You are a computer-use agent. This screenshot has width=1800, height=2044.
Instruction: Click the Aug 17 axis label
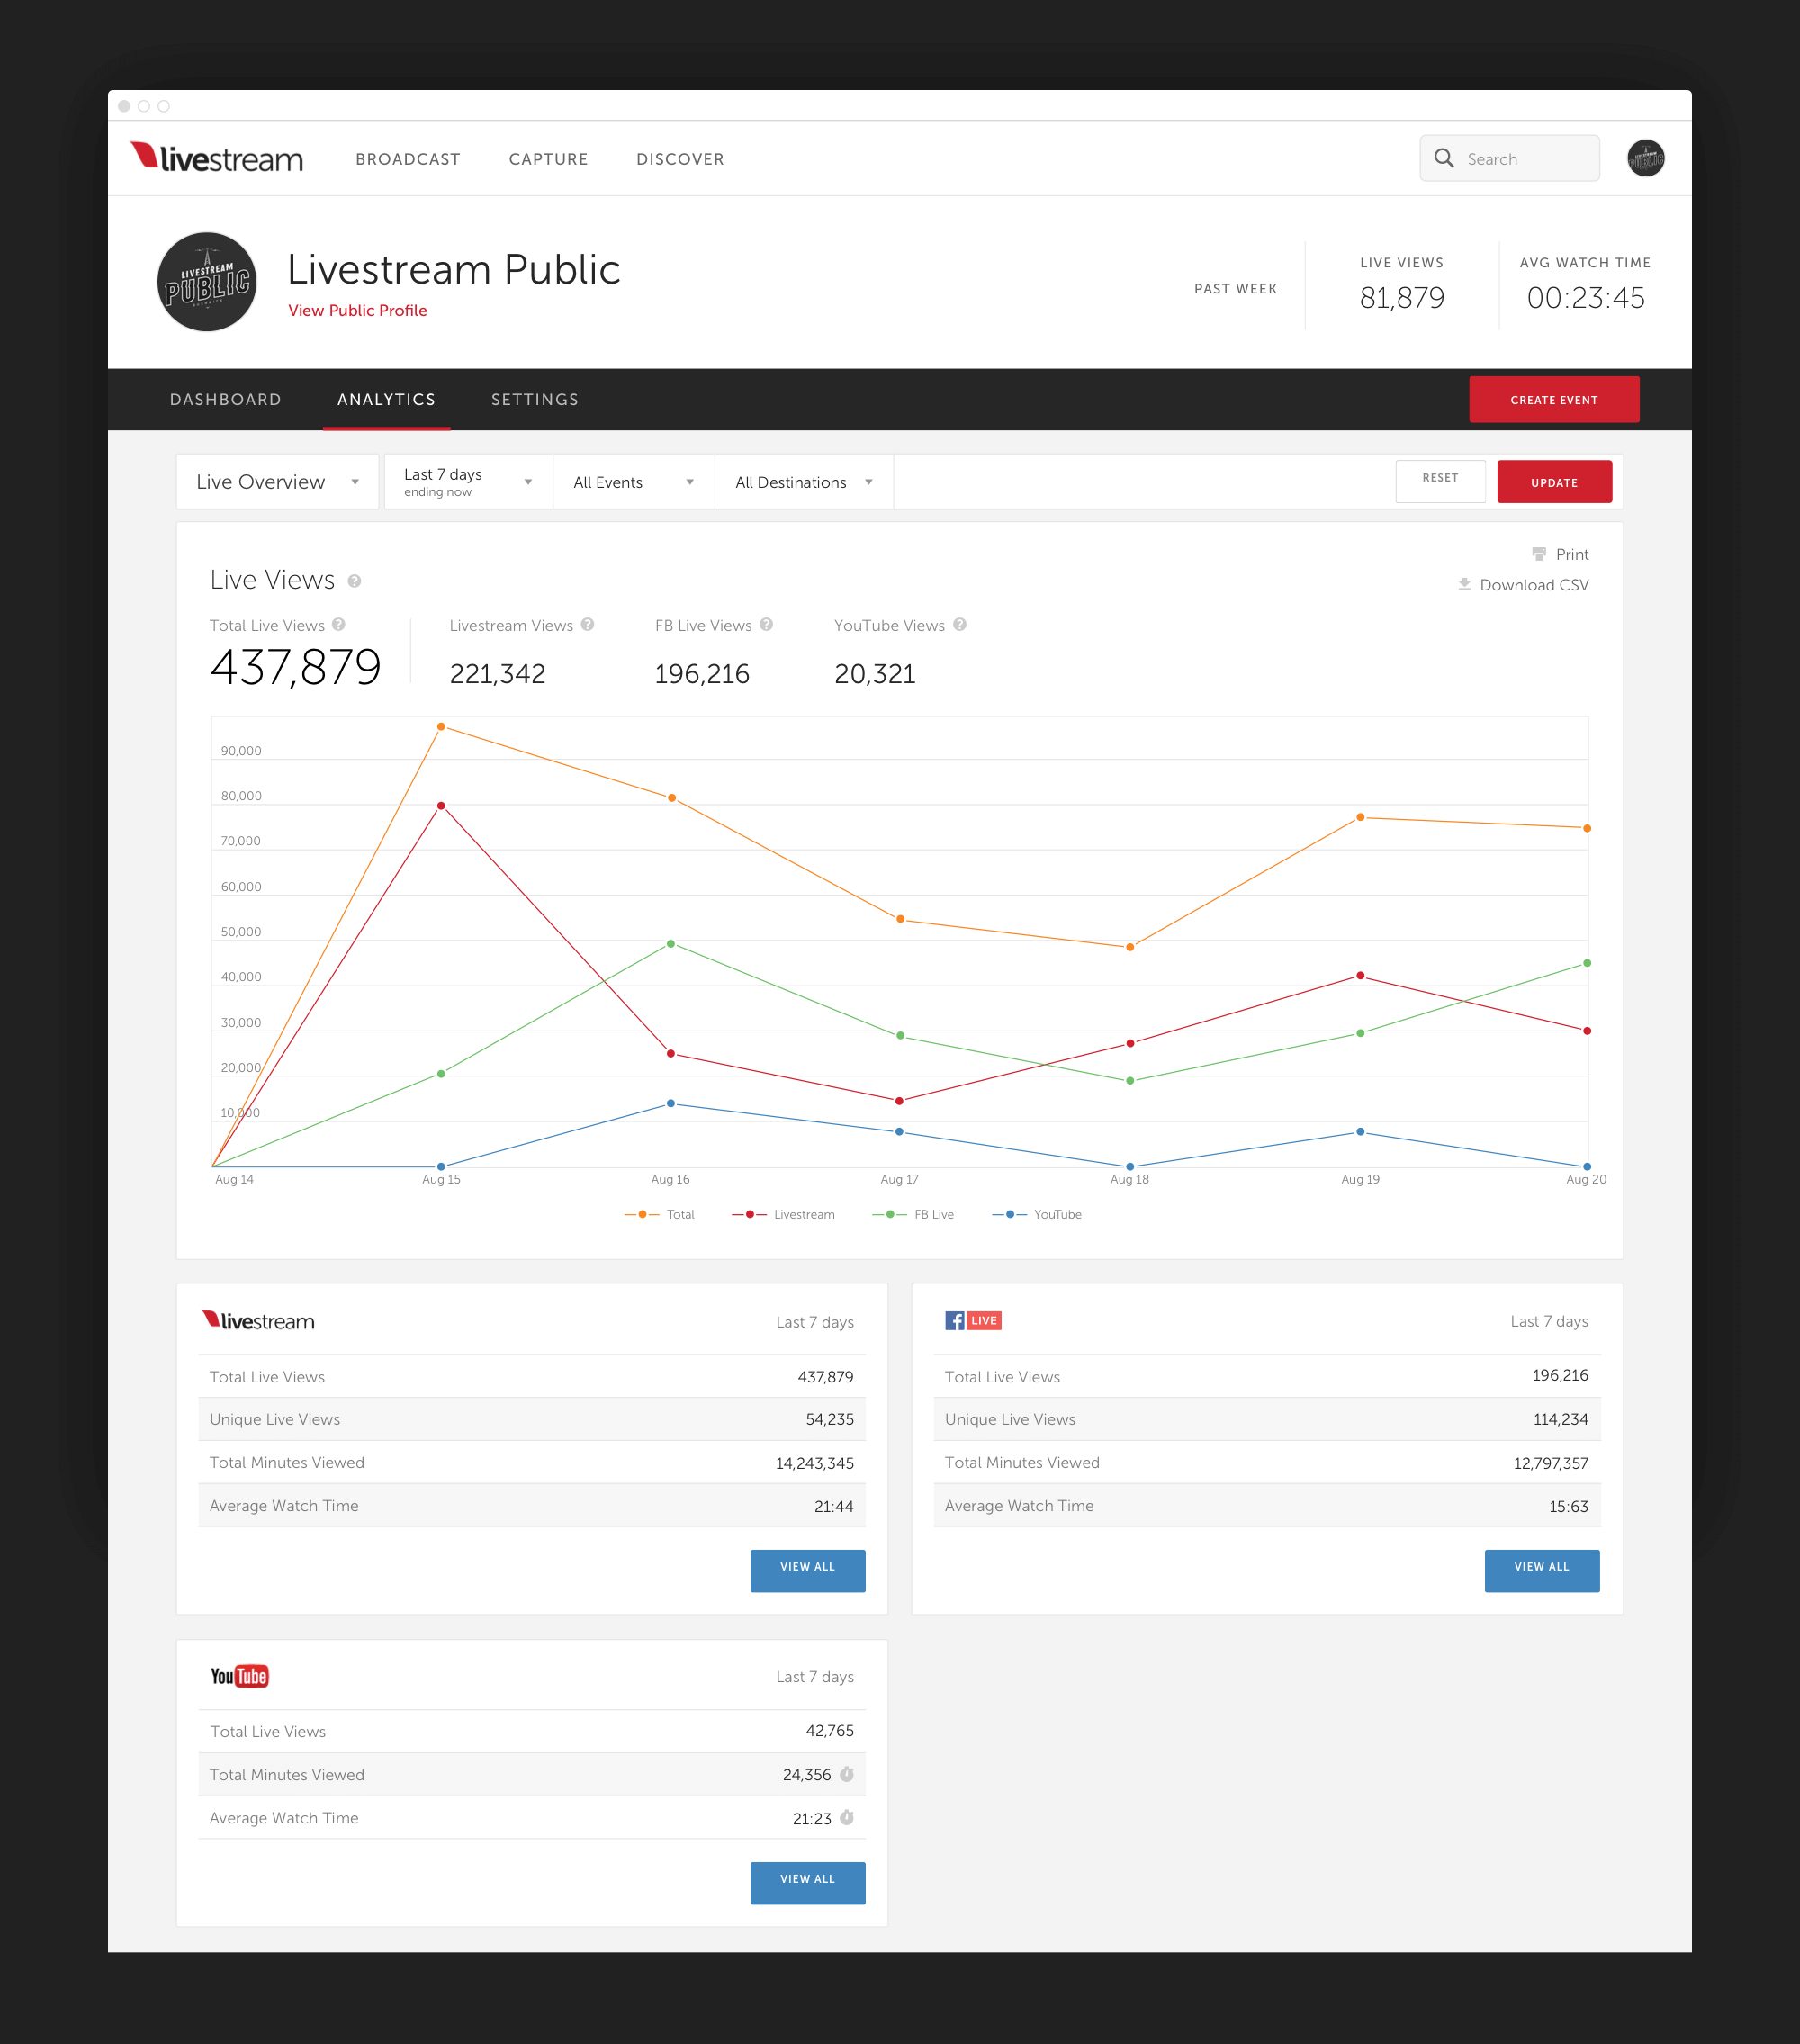tap(899, 1180)
